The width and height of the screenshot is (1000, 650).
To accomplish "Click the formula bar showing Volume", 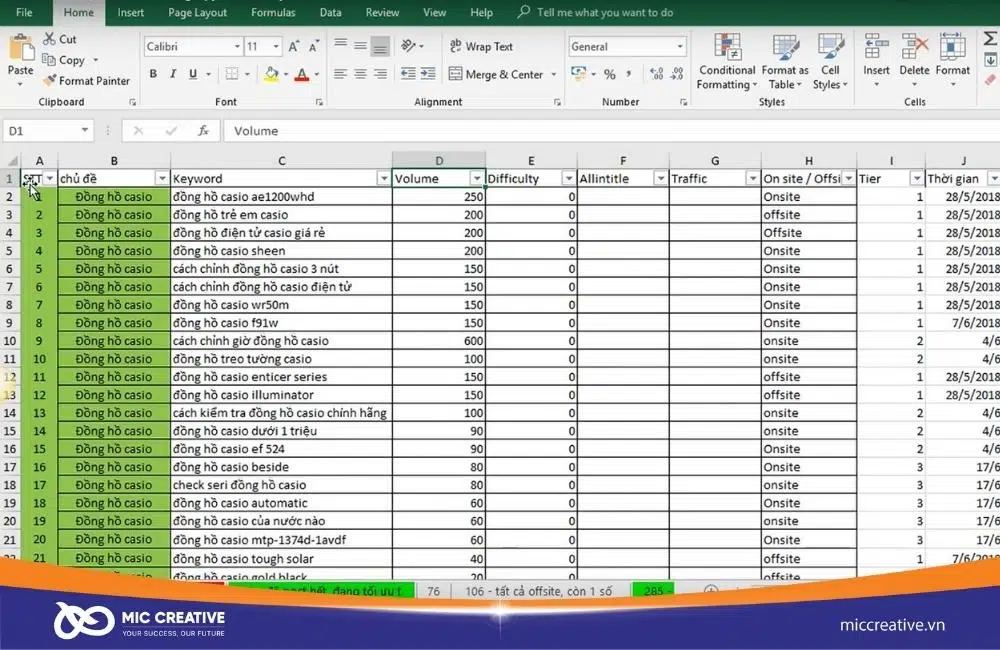I will pyautogui.click(x=611, y=131).
